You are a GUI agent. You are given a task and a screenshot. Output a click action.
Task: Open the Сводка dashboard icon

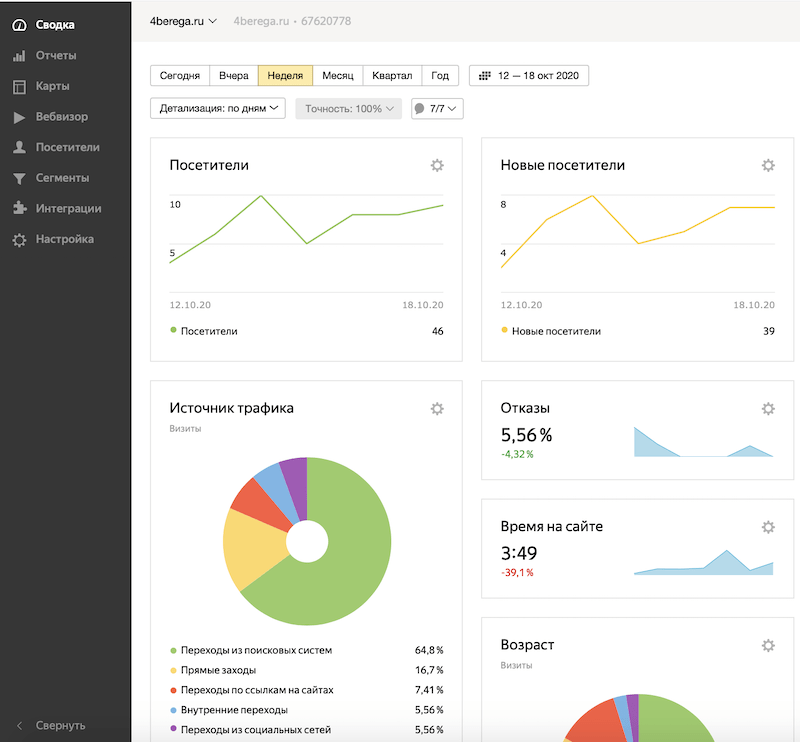19,25
